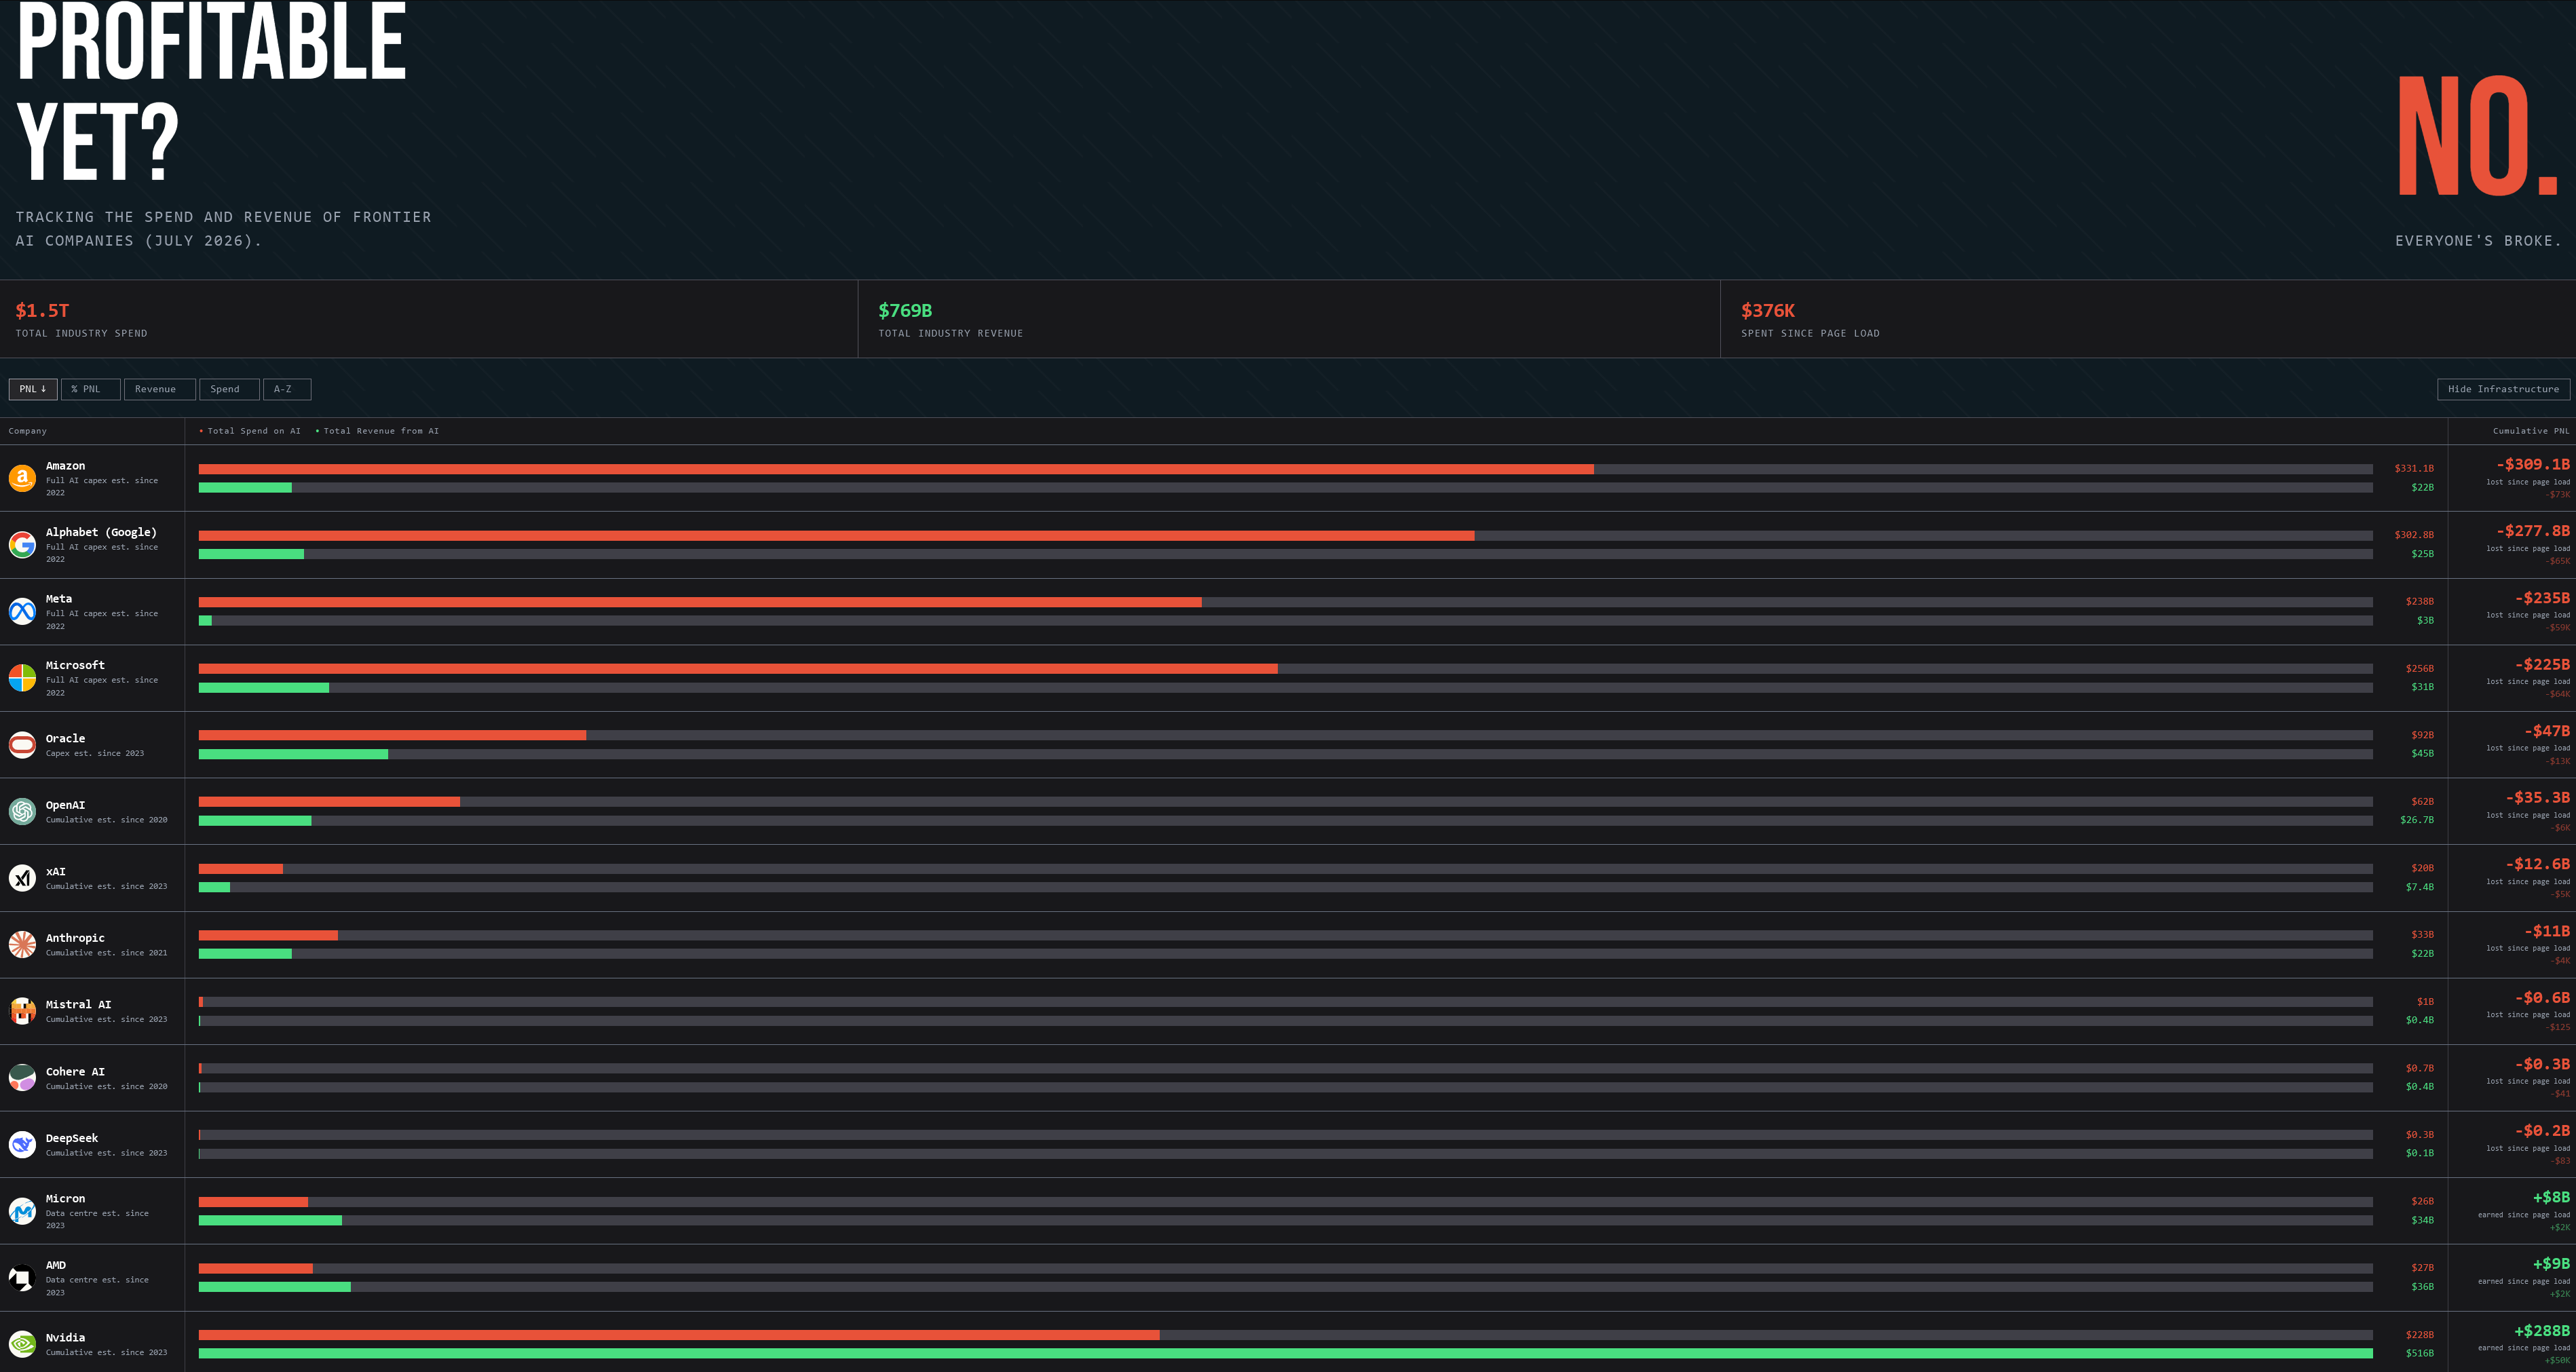Click the Oracle company name
Viewport: 2576px width, 1372px height.
pos(65,738)
